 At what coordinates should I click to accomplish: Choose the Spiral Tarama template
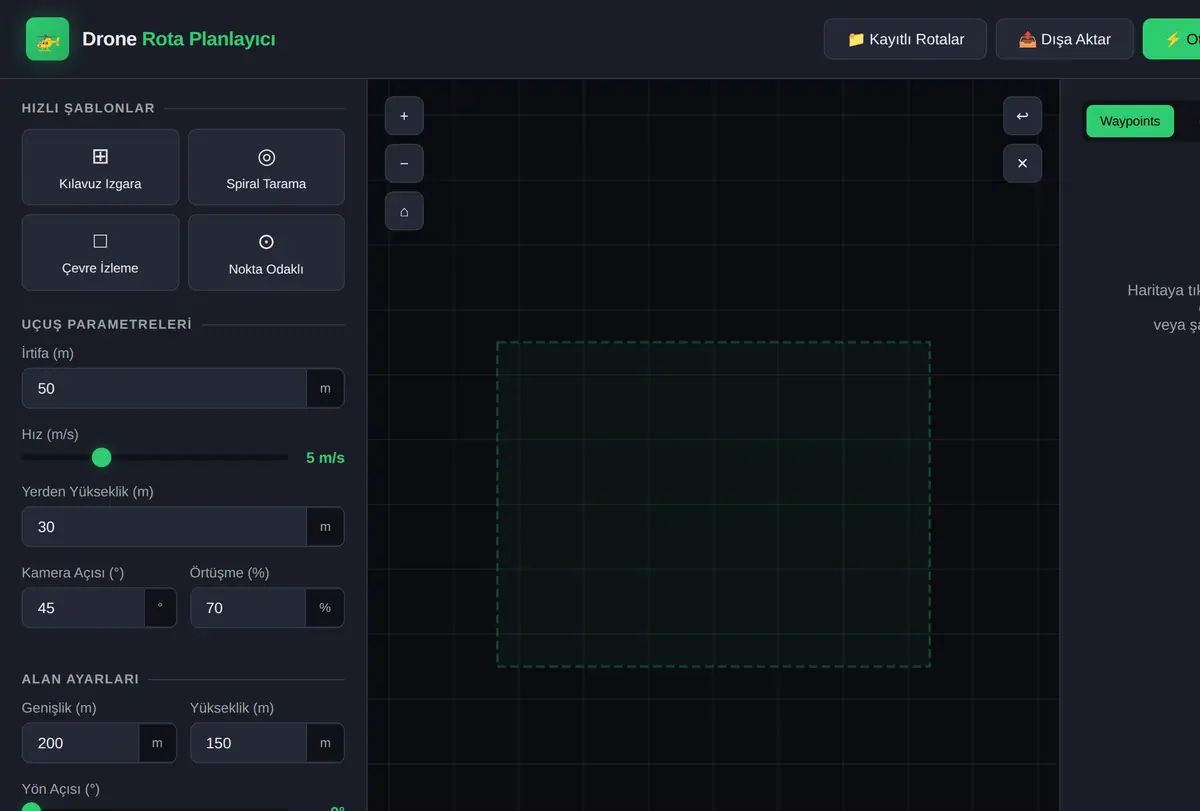point(266,167)
